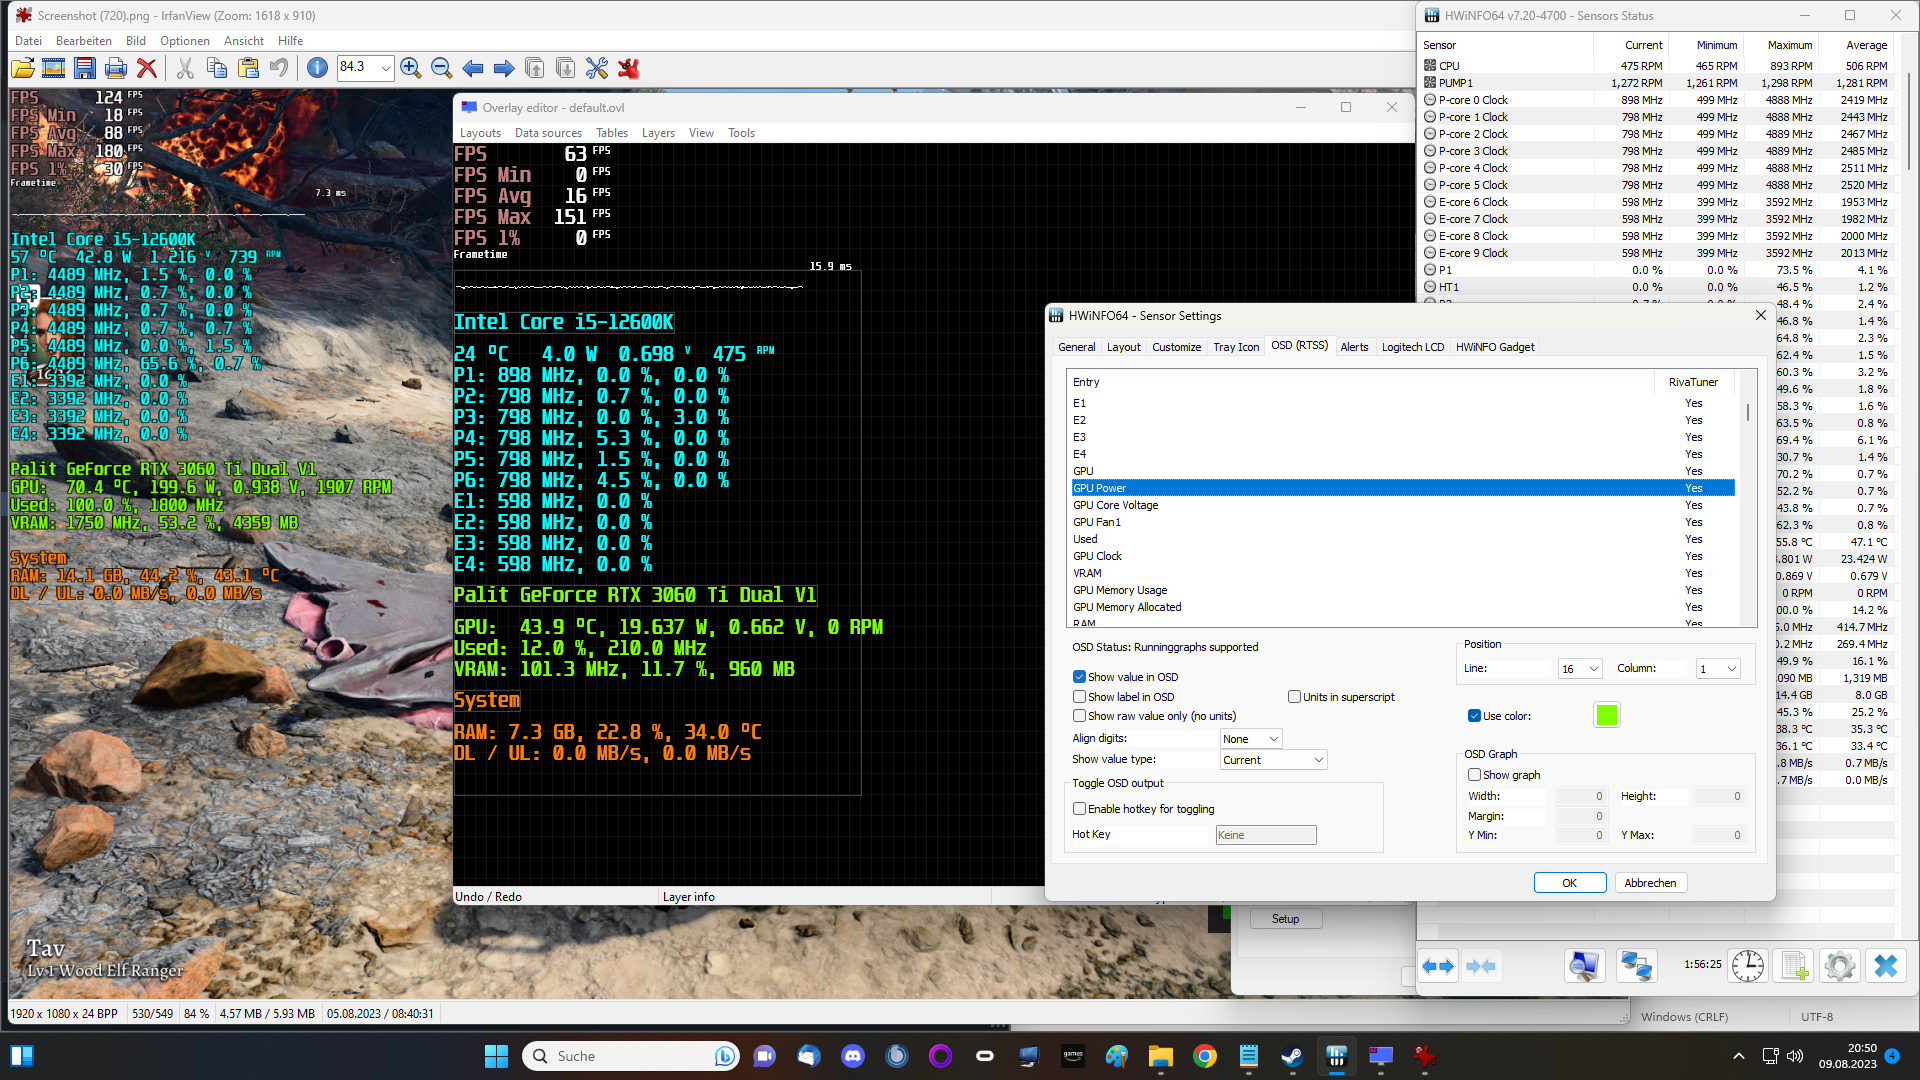Open the Show value type dropdown

pyautogui.click(x=1273, y=760)
